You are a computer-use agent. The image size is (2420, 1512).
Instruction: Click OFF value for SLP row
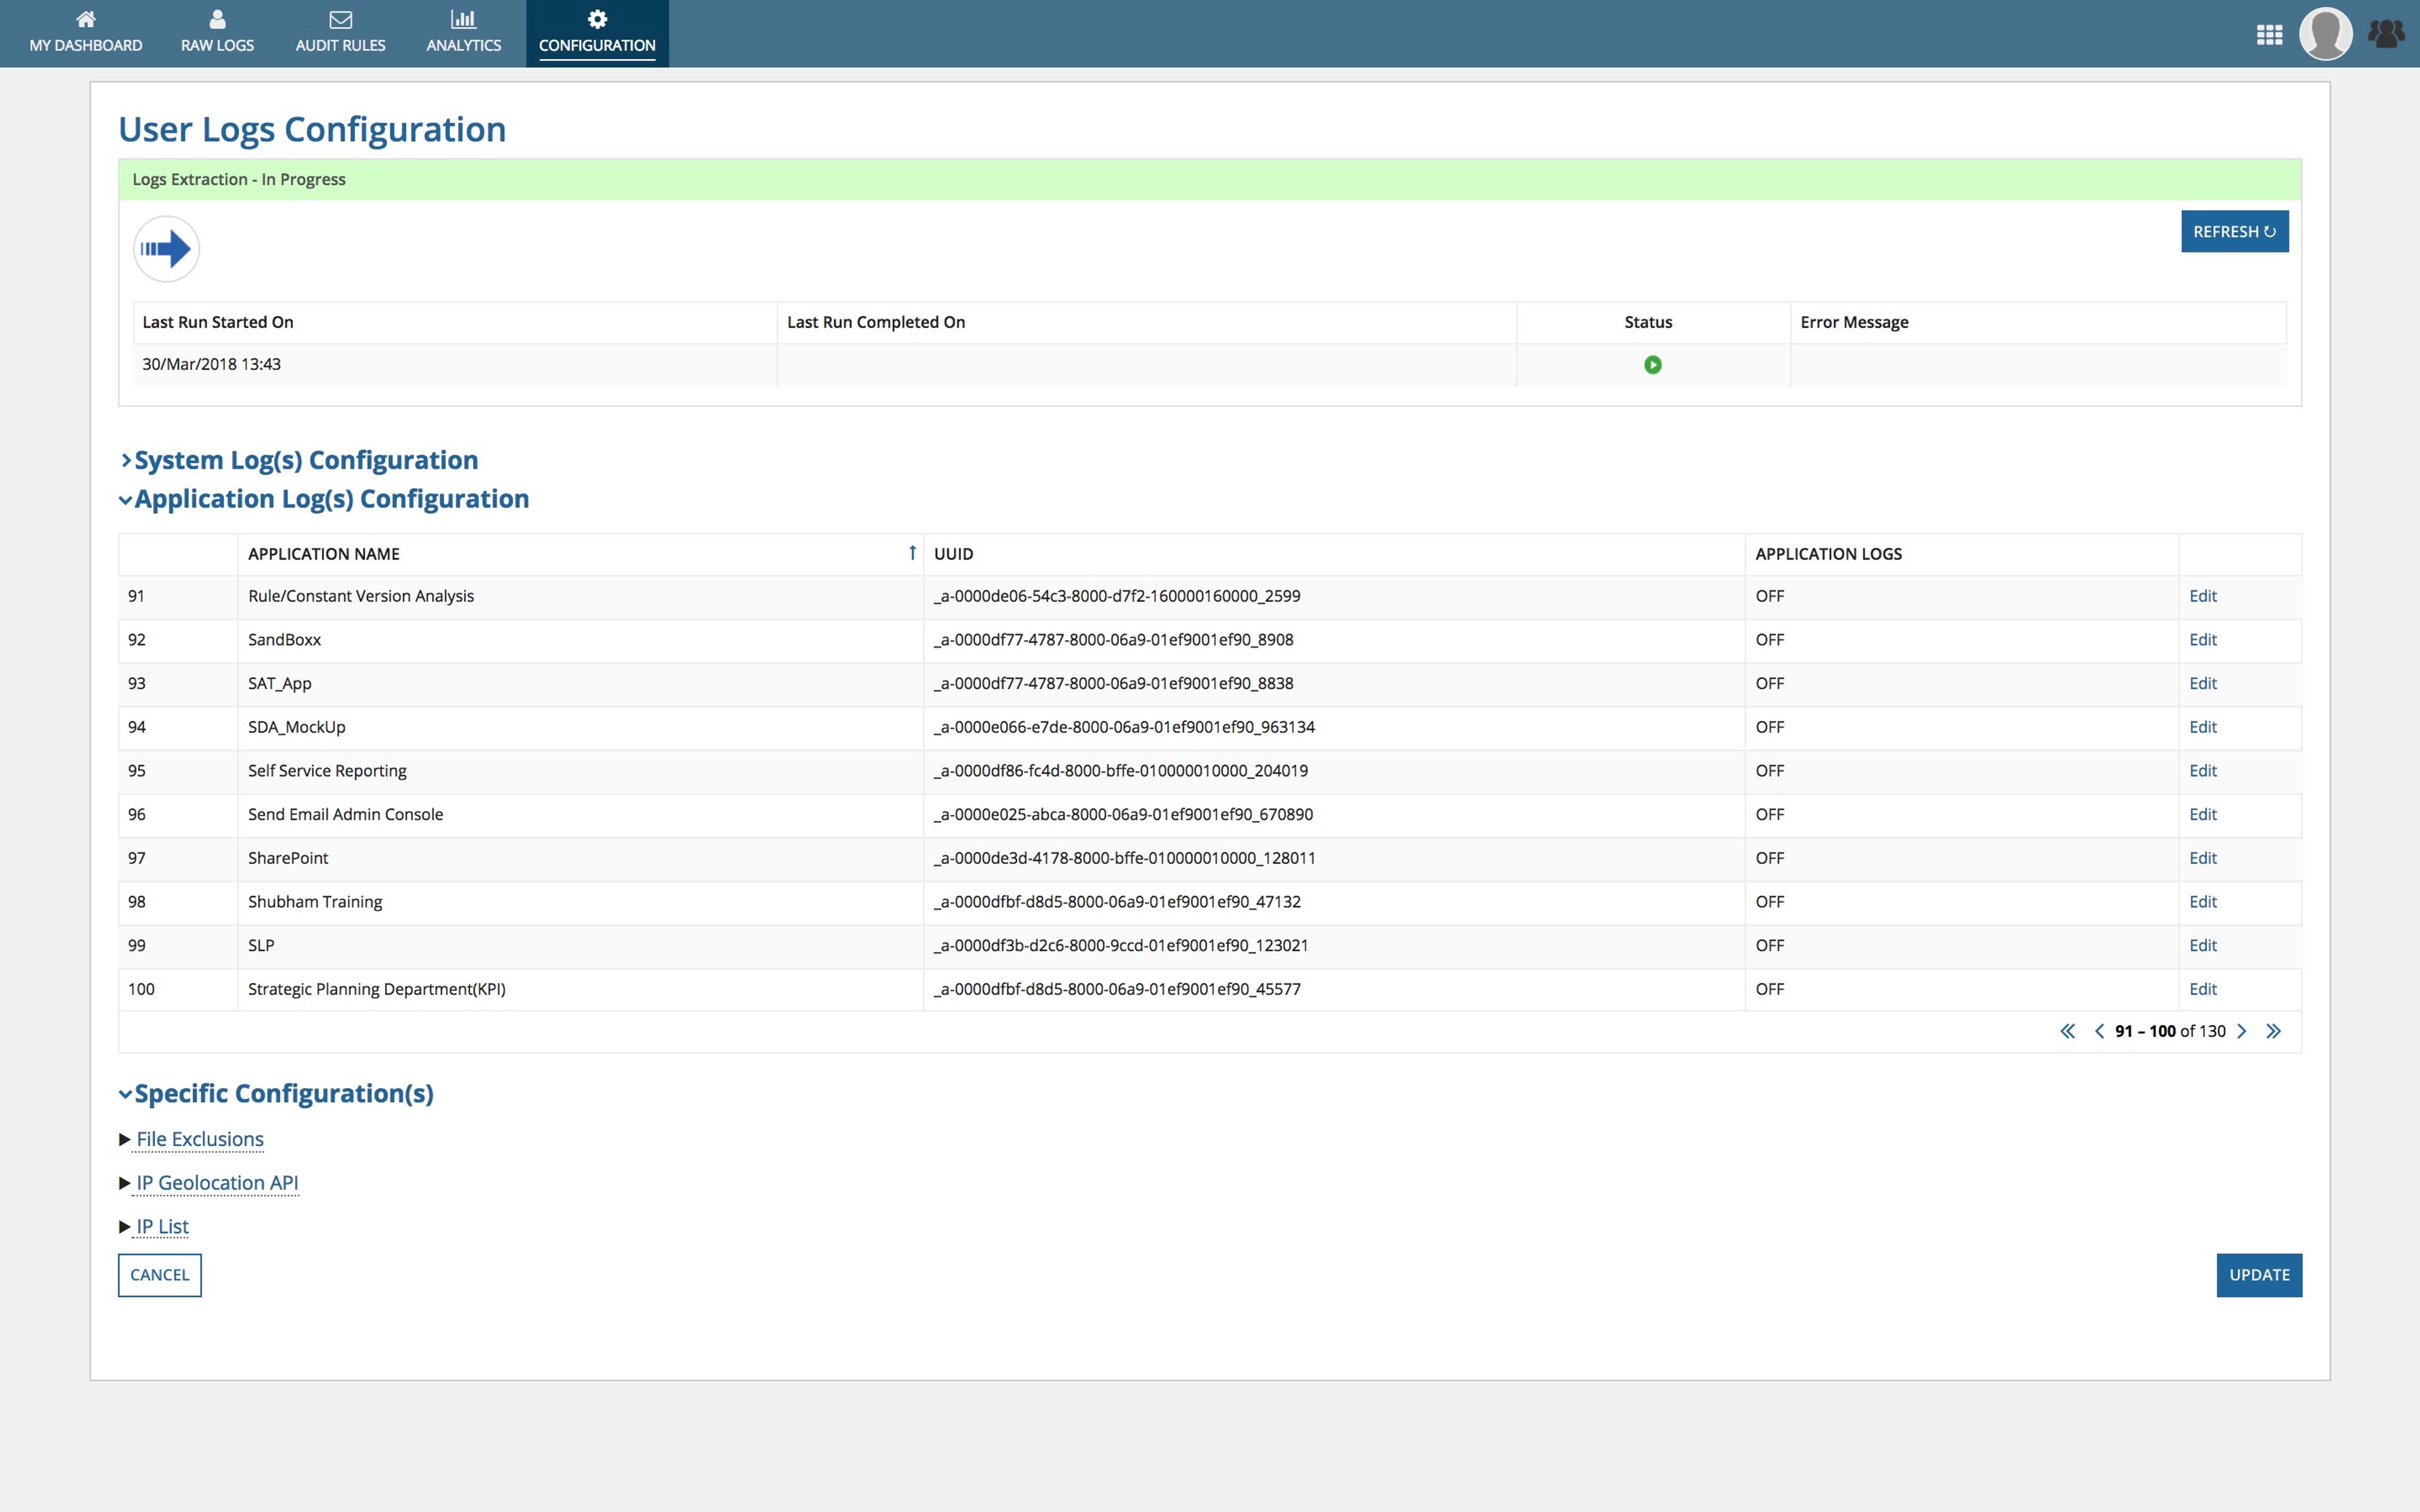coord(1769,945)
